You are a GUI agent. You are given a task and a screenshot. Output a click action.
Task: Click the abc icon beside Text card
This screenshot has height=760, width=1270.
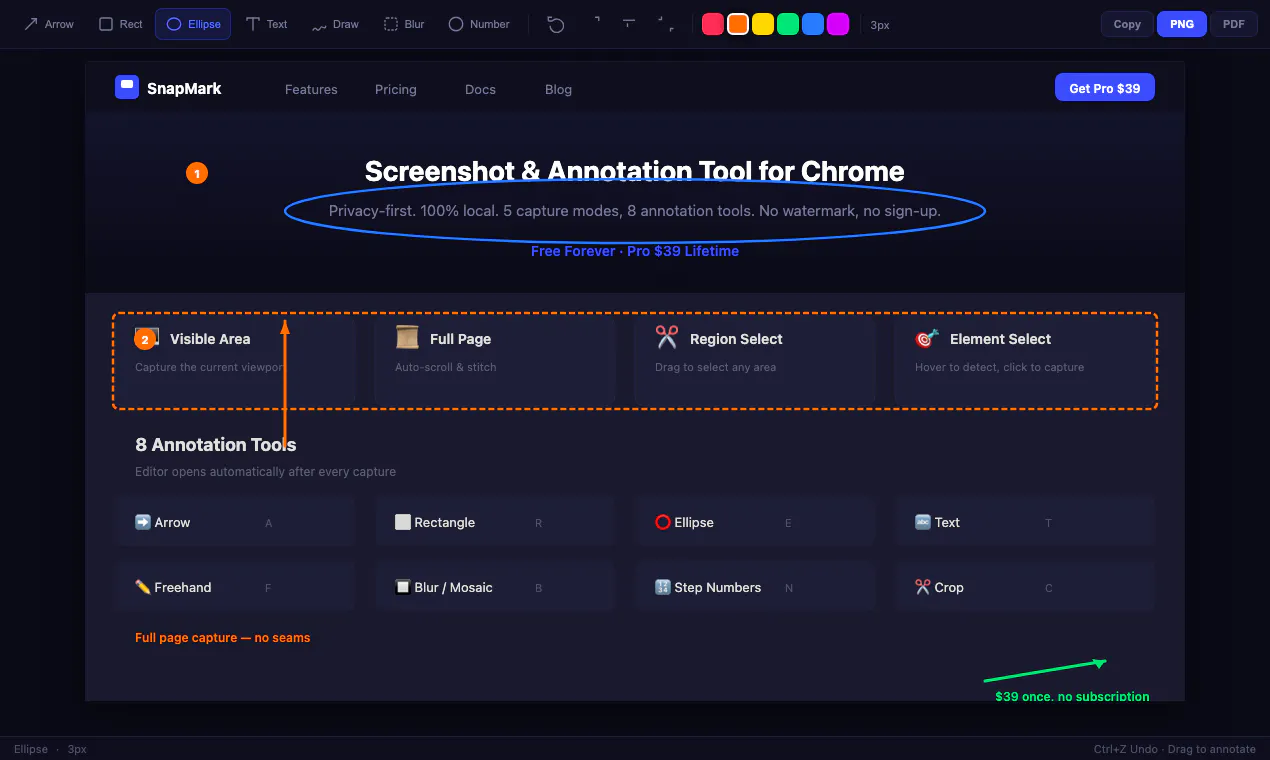pyautogui.click(x=923, y=522)
